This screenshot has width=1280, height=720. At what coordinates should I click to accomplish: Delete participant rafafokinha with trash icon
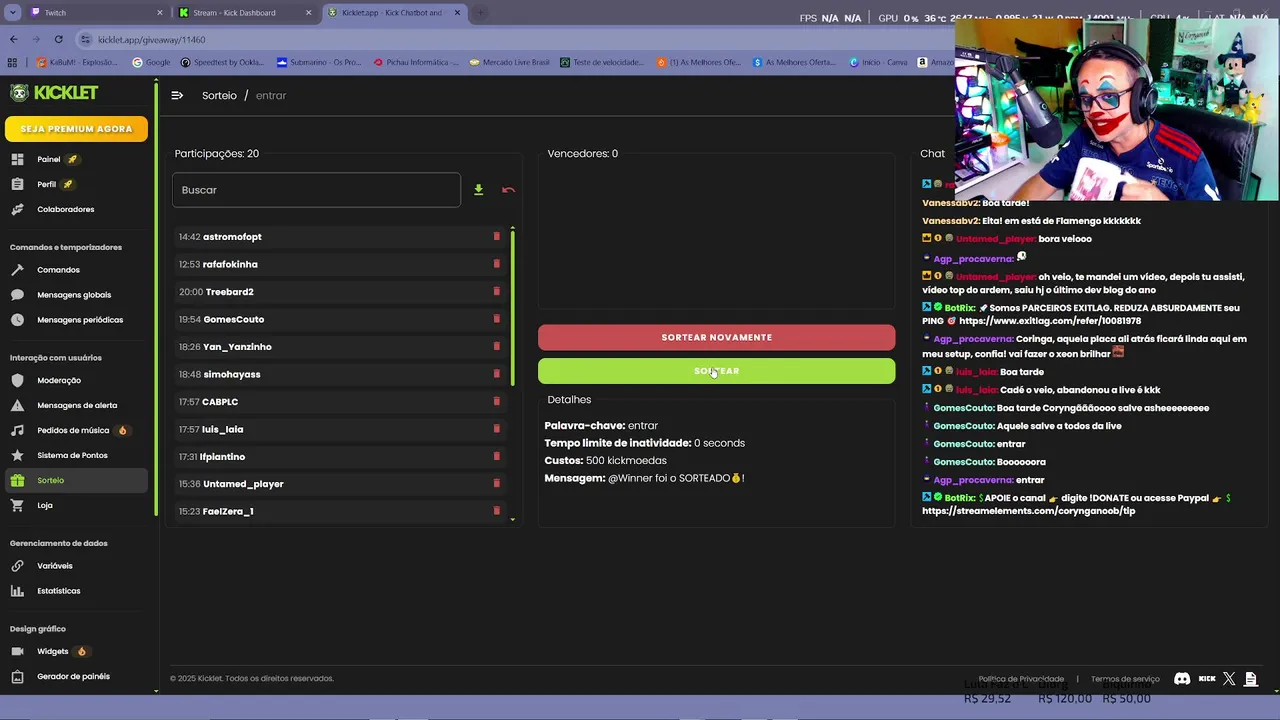496,264
